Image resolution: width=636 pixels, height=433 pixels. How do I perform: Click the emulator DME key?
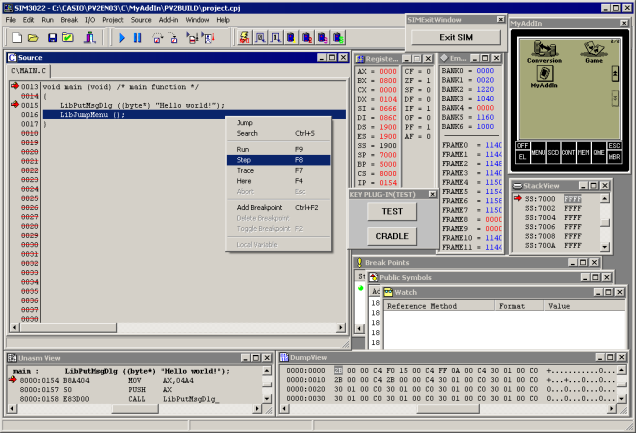click(x=599, y=152)
